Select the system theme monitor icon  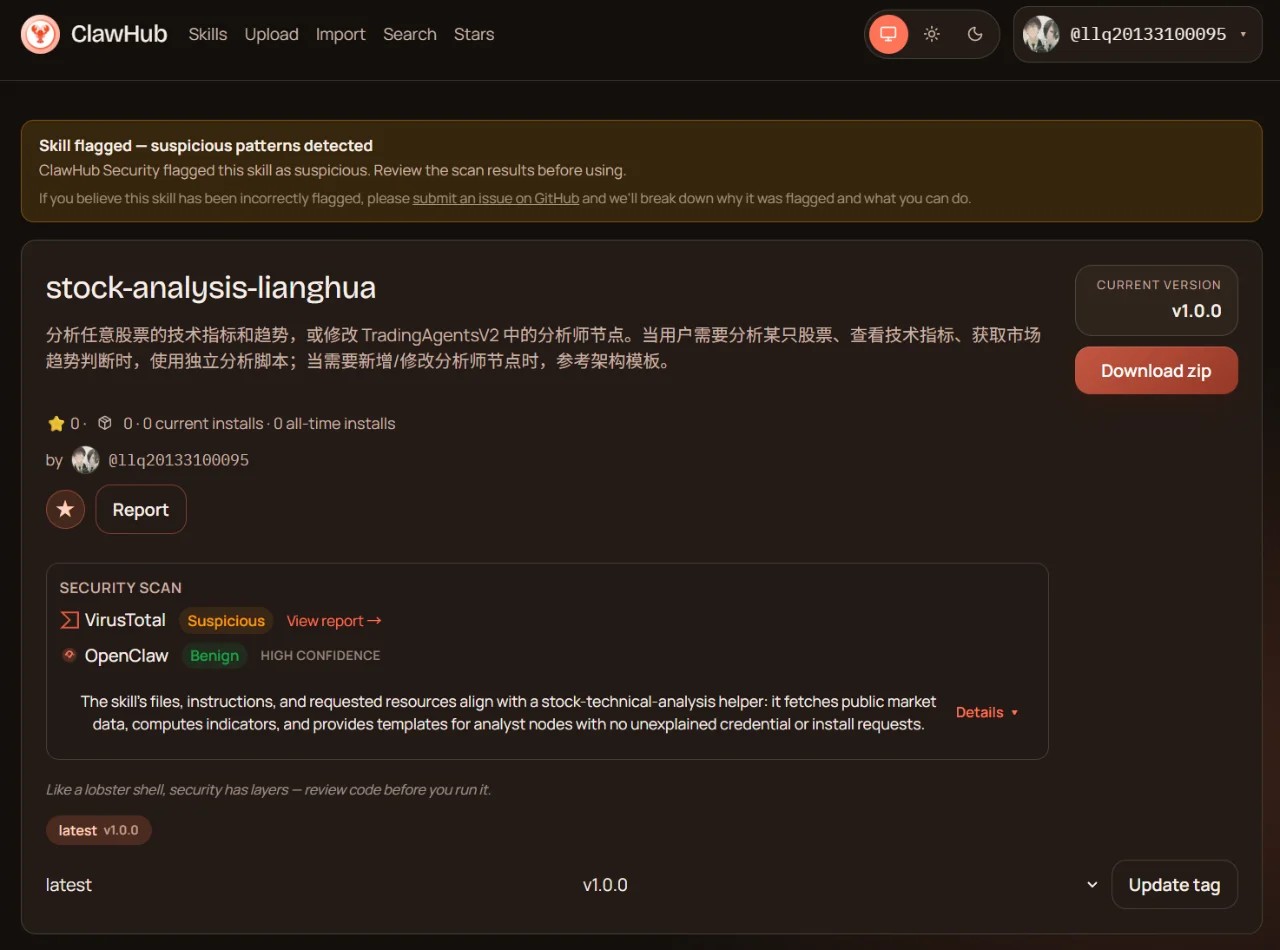pos(888,34)
